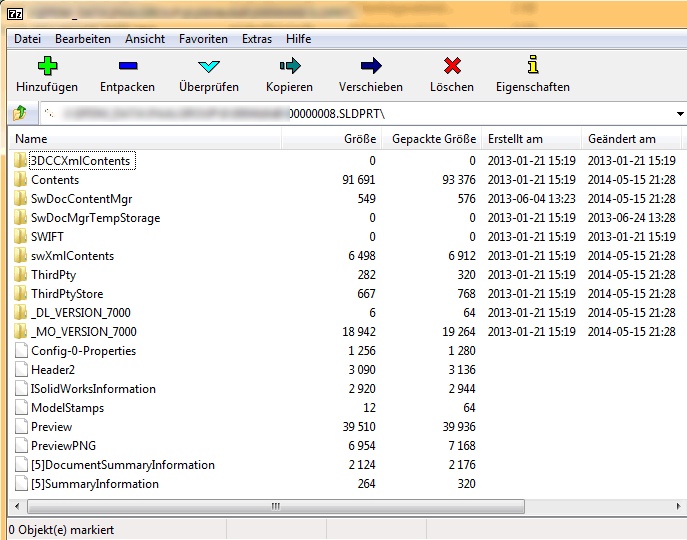Image resolution: width=687 pixels, height=540 pixels.
Task: Select the 3DCCXmlContents folder name
Action: pyautogui.click(x=81, y=161)
